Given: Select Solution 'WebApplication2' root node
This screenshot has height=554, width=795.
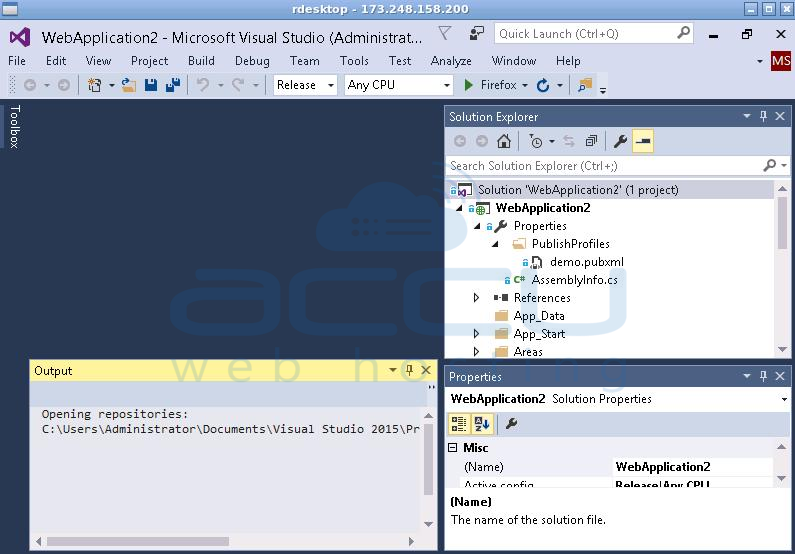Looking at the screenshot, I should pyautogui.click(x=578, y=190).
